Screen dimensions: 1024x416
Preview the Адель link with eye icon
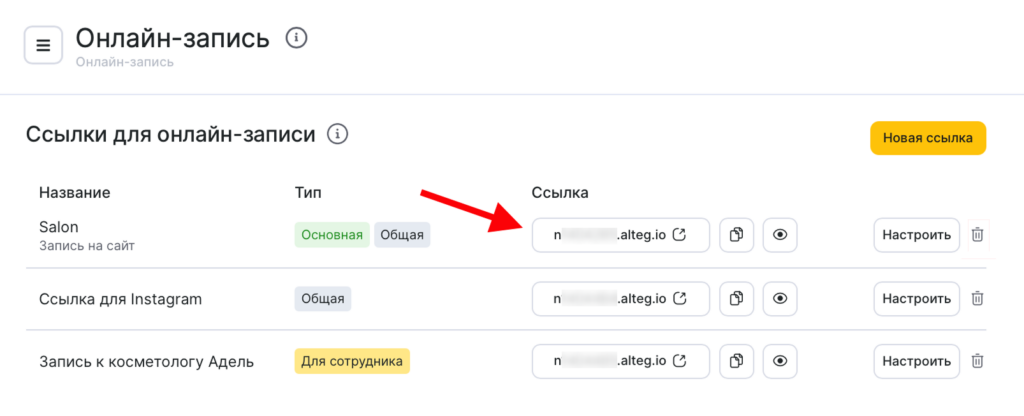point(780,360)
